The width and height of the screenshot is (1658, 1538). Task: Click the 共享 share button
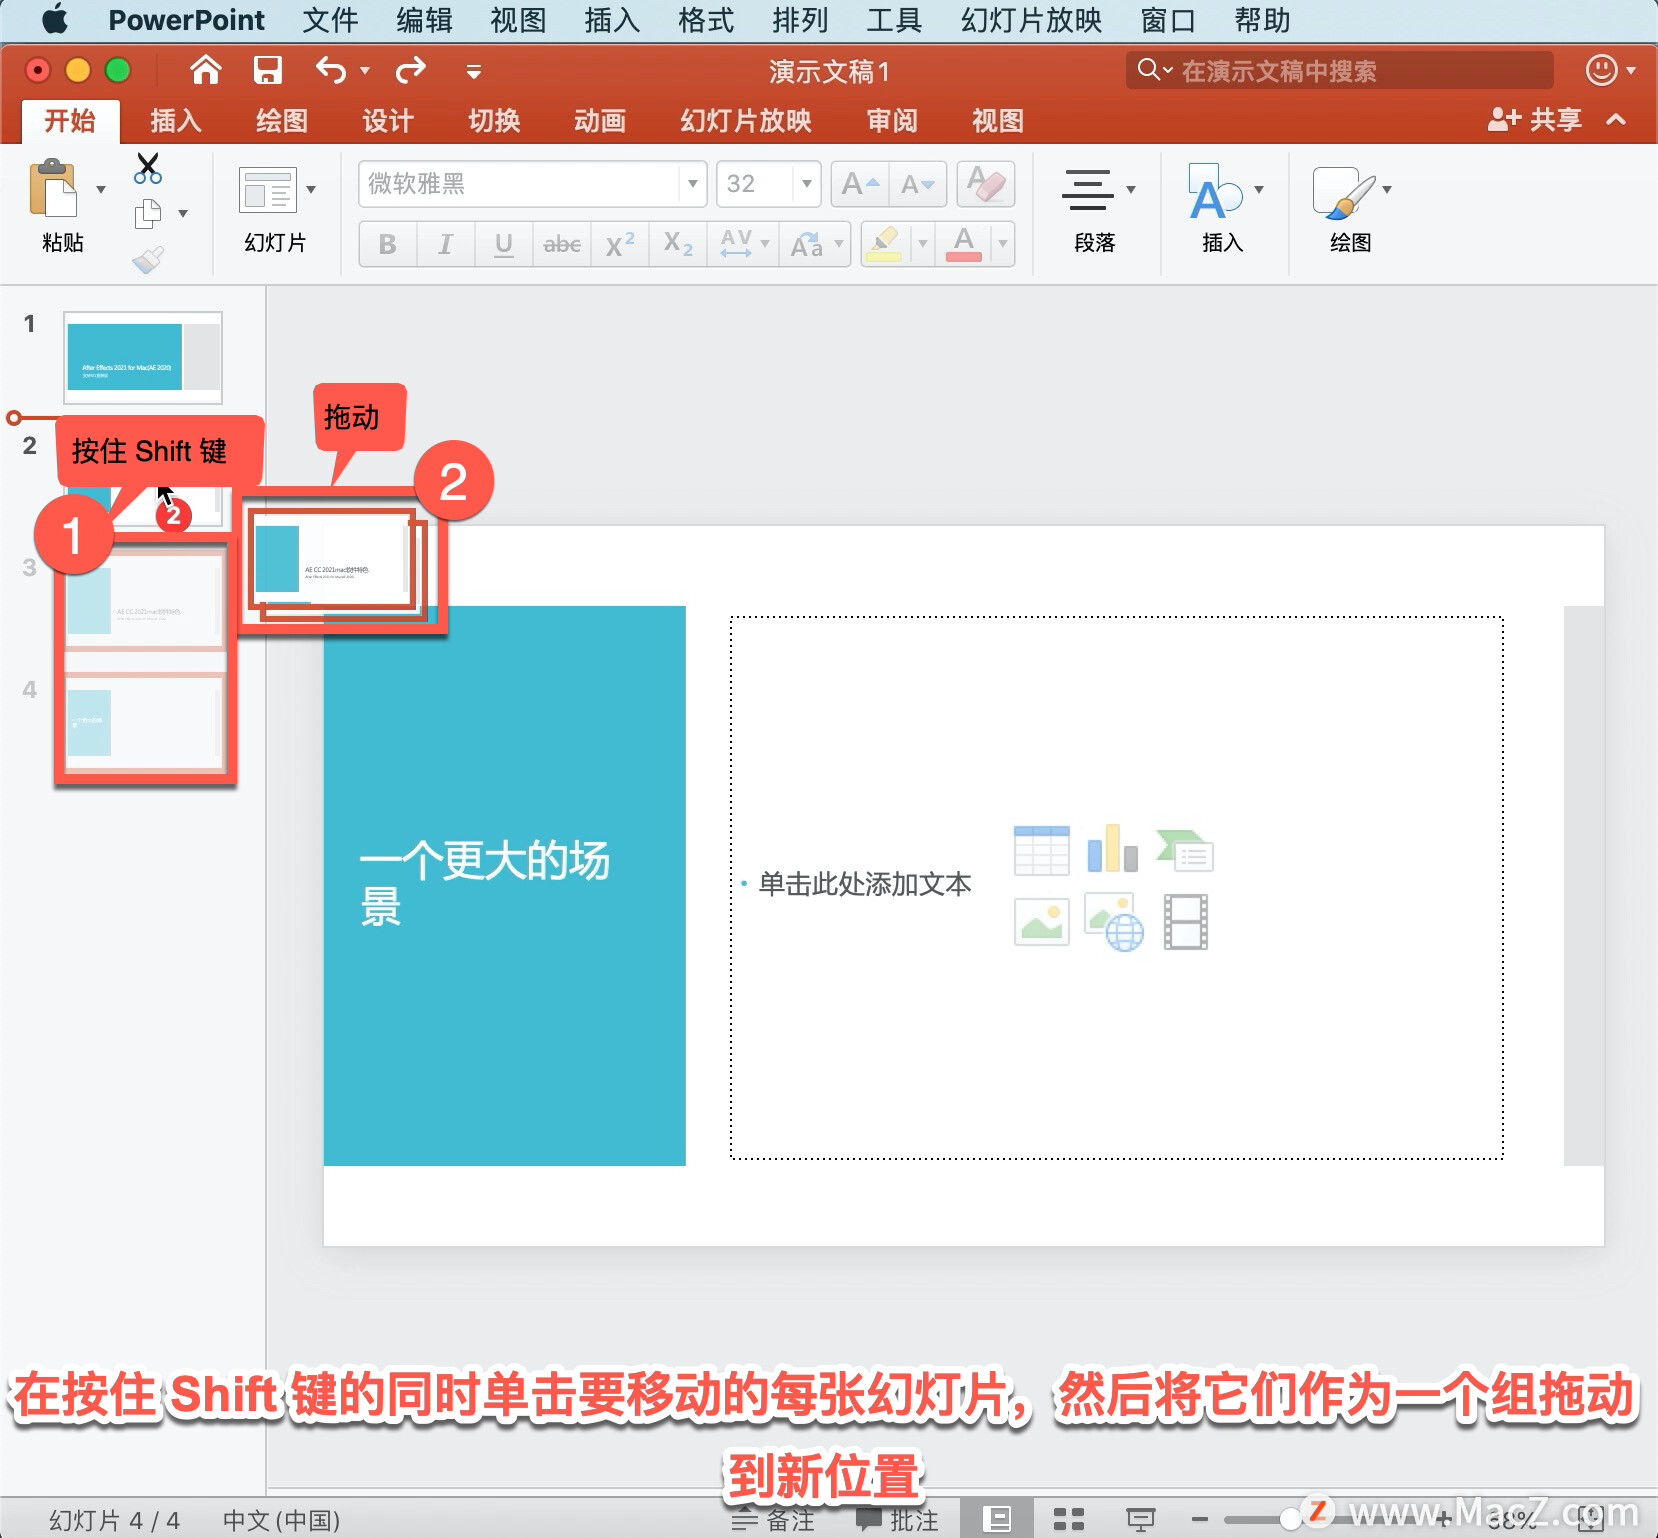click(1535, 120)
